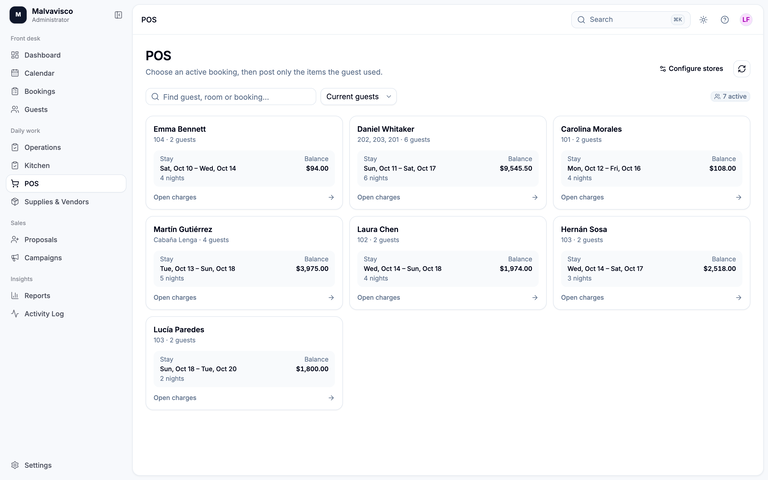Click the Campaigns megaphone icon

[15, 258]
